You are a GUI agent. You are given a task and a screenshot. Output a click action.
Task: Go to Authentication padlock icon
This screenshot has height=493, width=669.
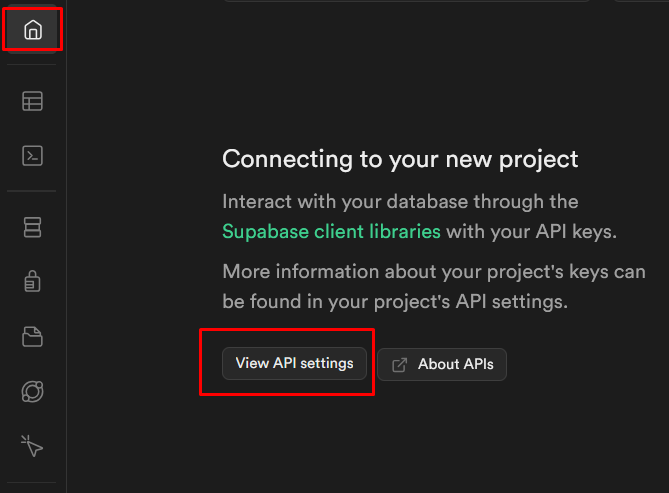[32, 281]
